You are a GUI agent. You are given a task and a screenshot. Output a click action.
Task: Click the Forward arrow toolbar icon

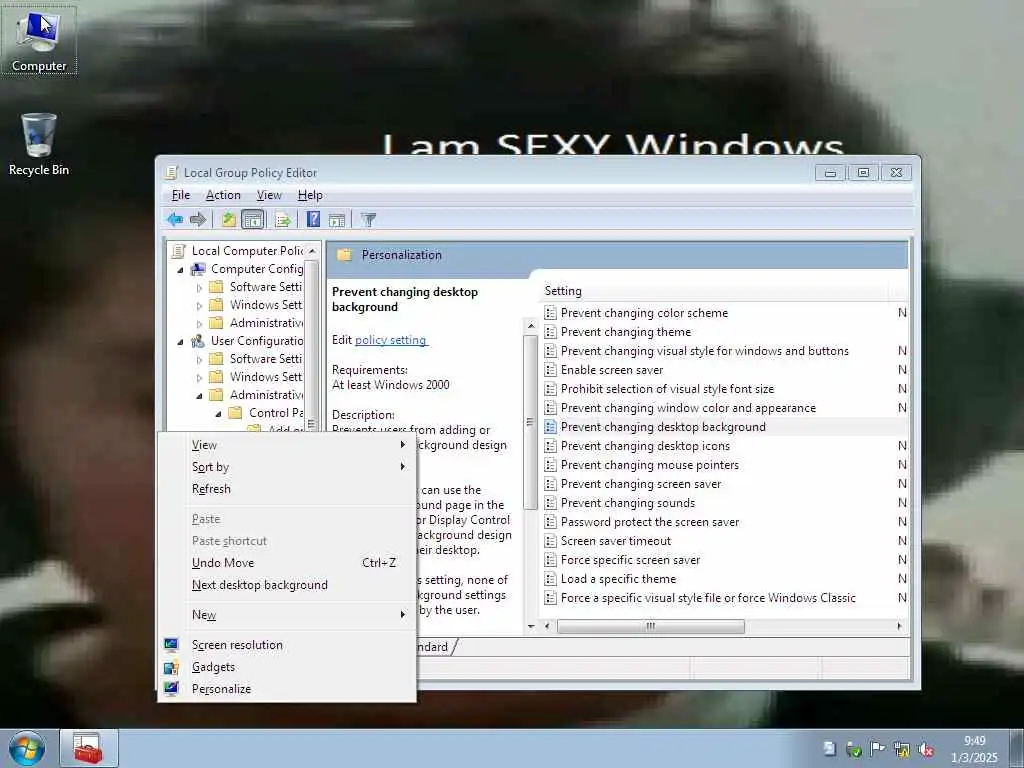pos(197,219)
